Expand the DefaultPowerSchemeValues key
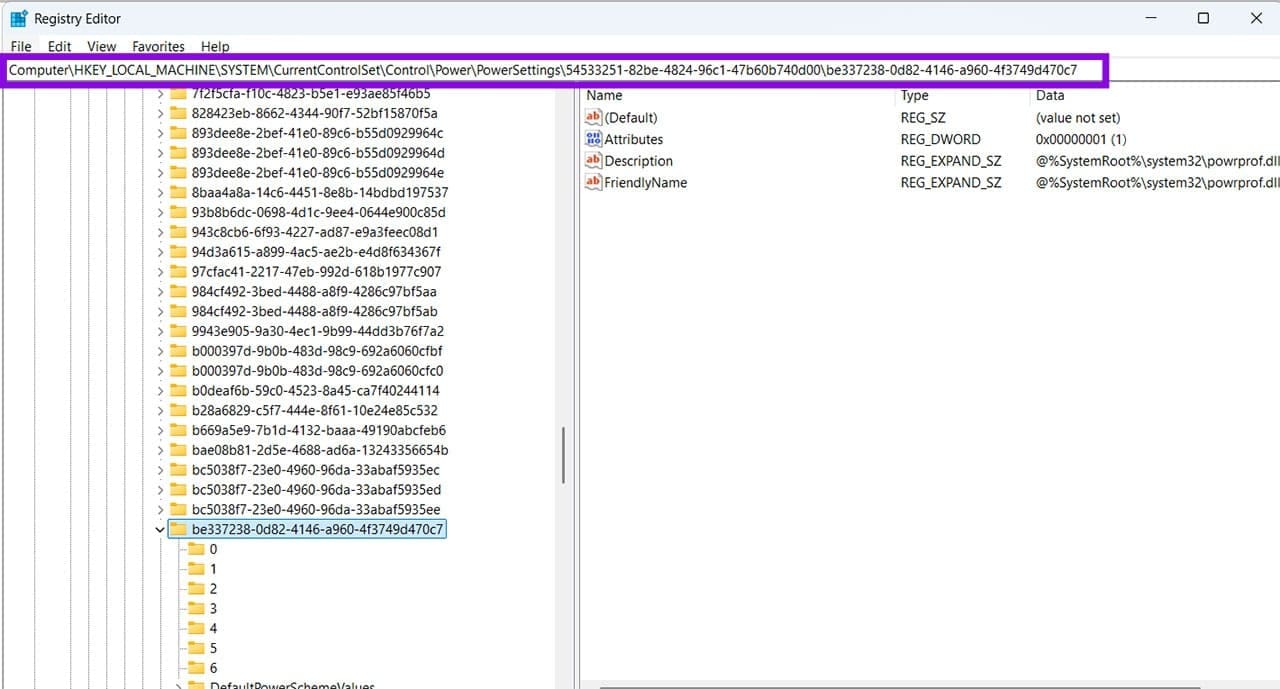Viewport: 1280px width, 689px height. click(x=179, y=687)
